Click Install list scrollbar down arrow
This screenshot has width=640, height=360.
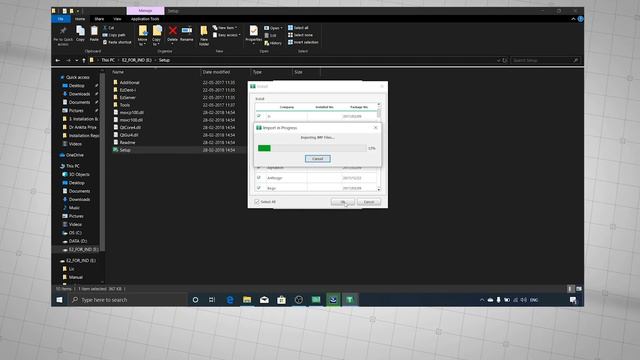coord(379,190)
